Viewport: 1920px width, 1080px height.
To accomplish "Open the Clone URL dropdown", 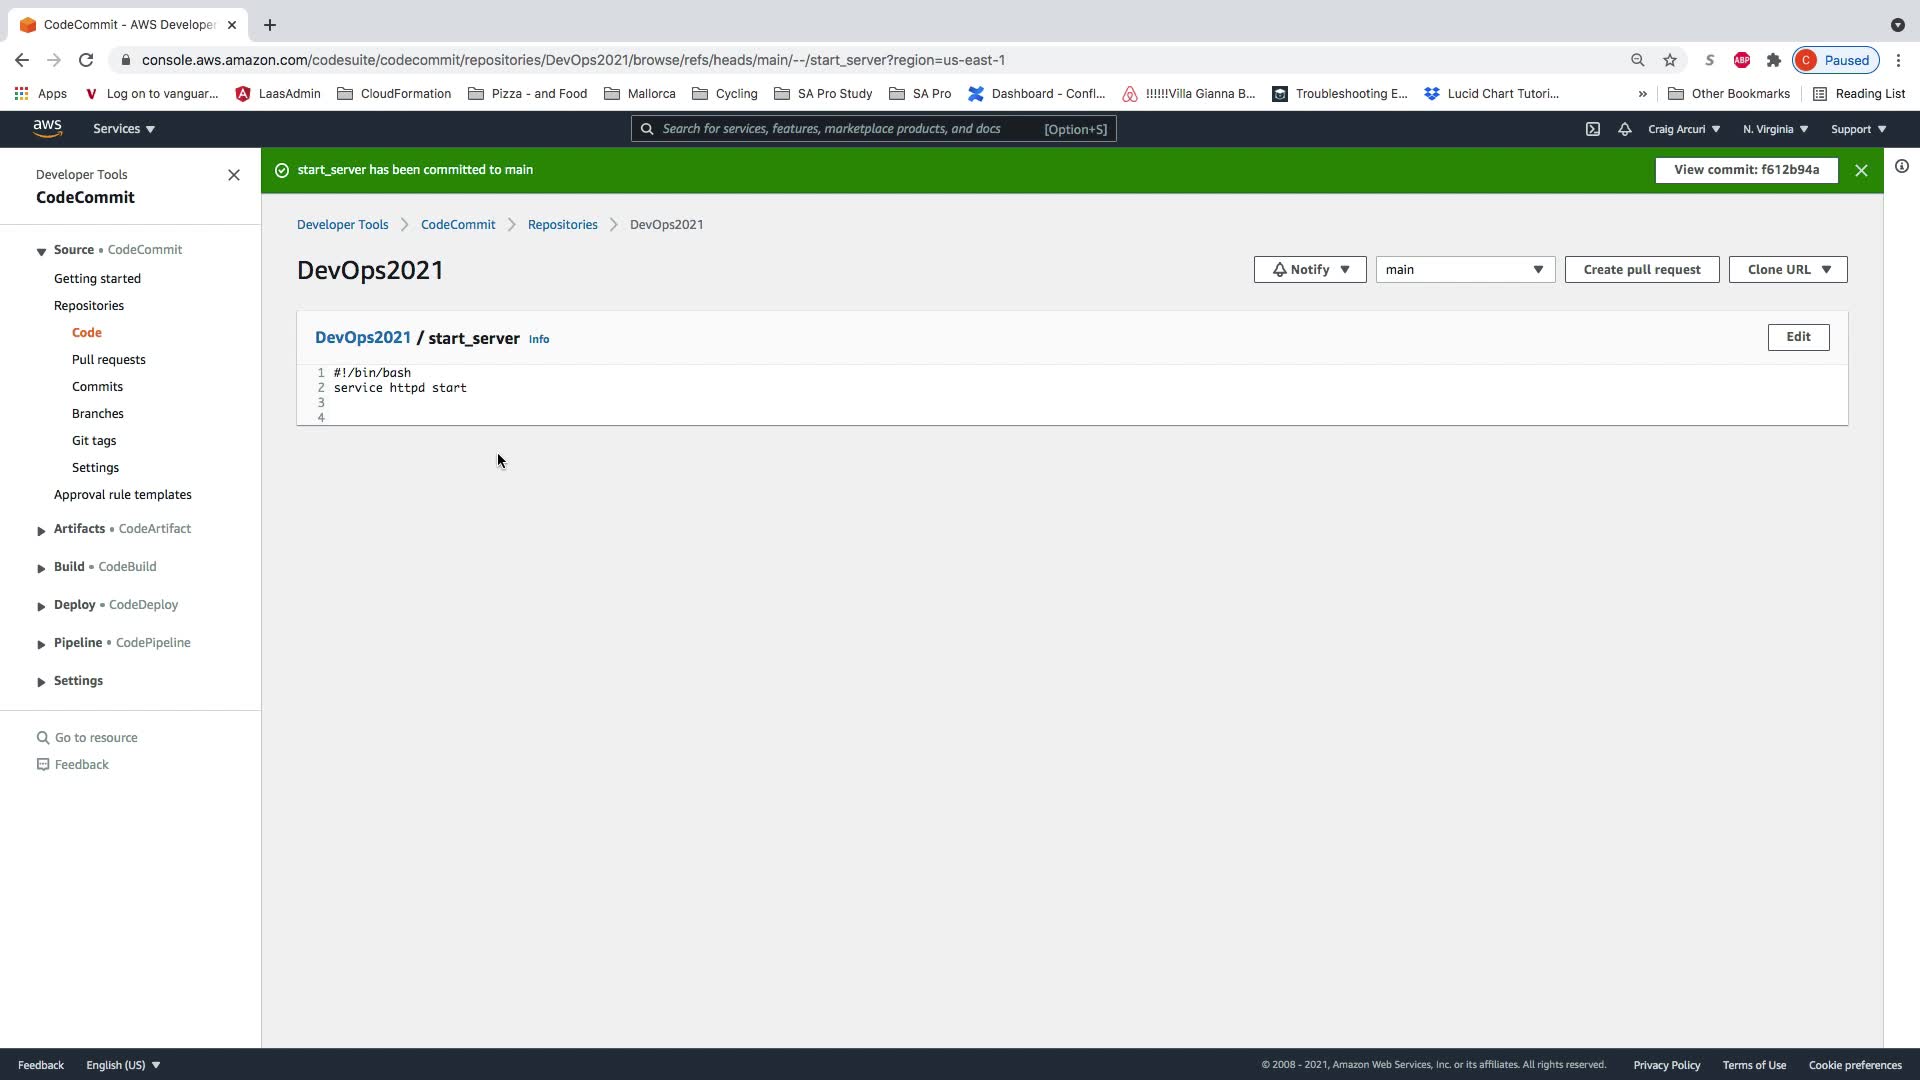I will [x=1788, y=270].
